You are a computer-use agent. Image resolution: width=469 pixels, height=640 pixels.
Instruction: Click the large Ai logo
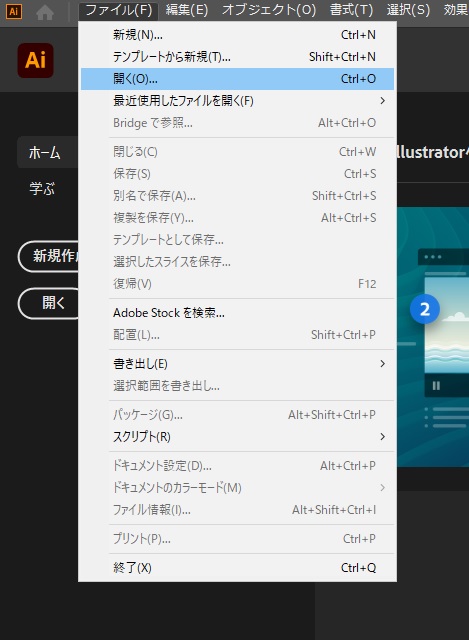36,60
